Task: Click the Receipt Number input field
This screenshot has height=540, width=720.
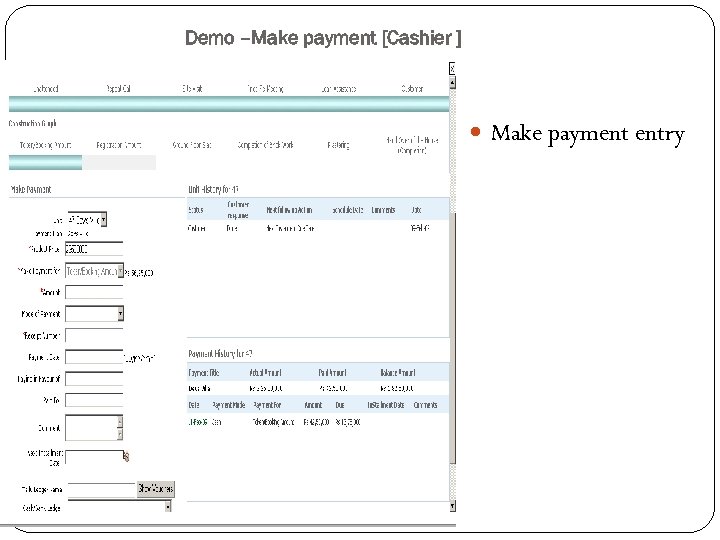Action: [x=94, y=335]
